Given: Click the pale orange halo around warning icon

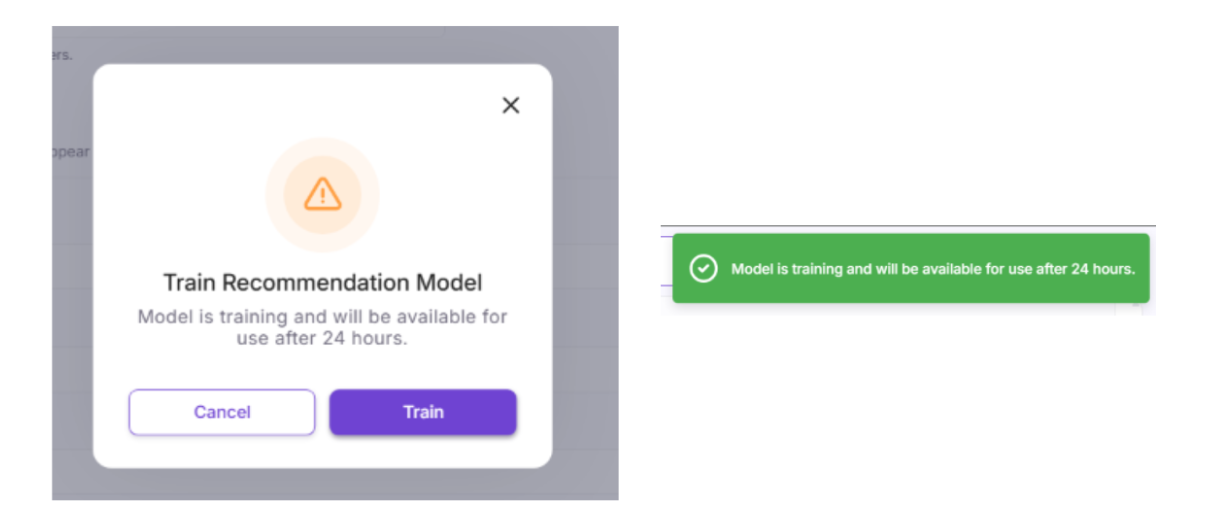Looking at the screenshot, I should 322,195.
